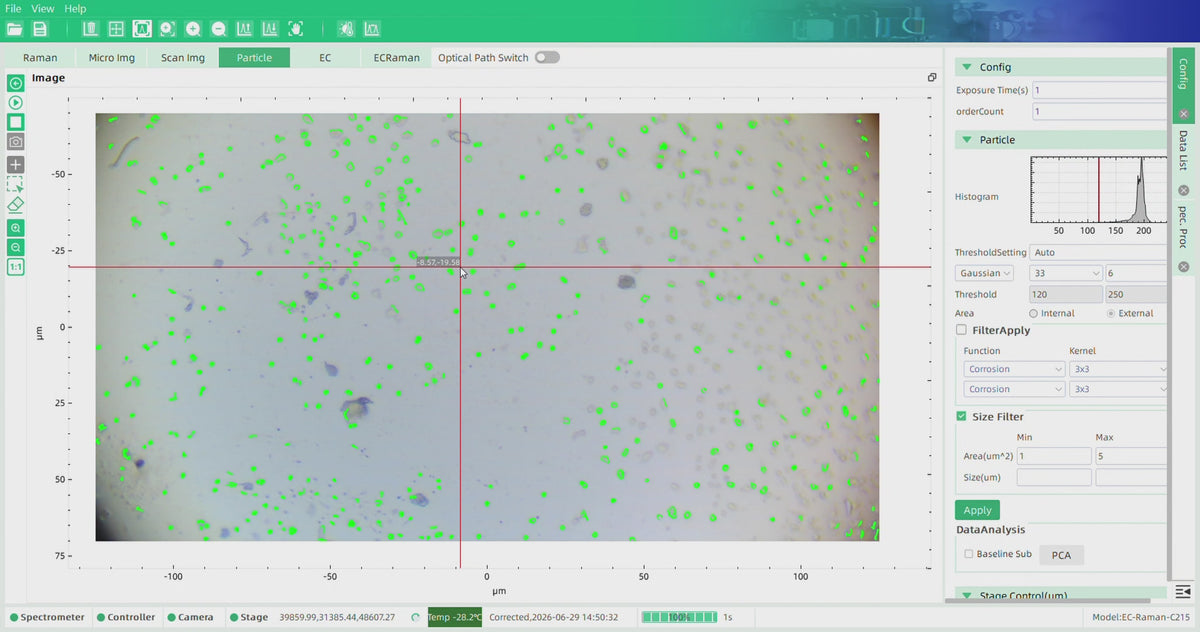Click the save disk icon in the toolbar
Image resolution: width=1200 pixels, height=632 pixels.
click(x=40, y=29)
